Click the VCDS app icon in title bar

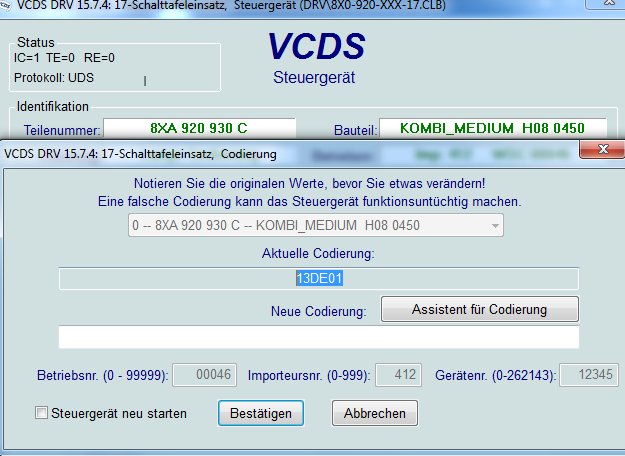pos(6,5)
